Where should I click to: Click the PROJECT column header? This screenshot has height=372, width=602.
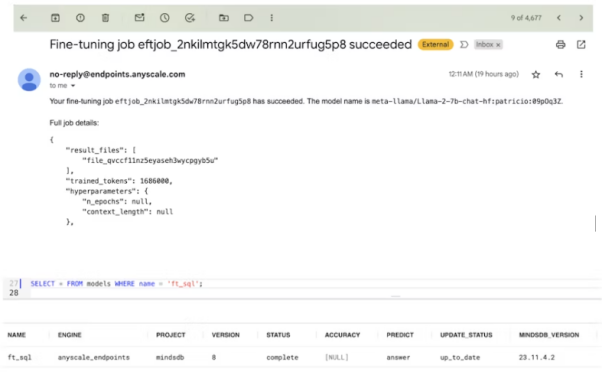(x=170, y=335)
